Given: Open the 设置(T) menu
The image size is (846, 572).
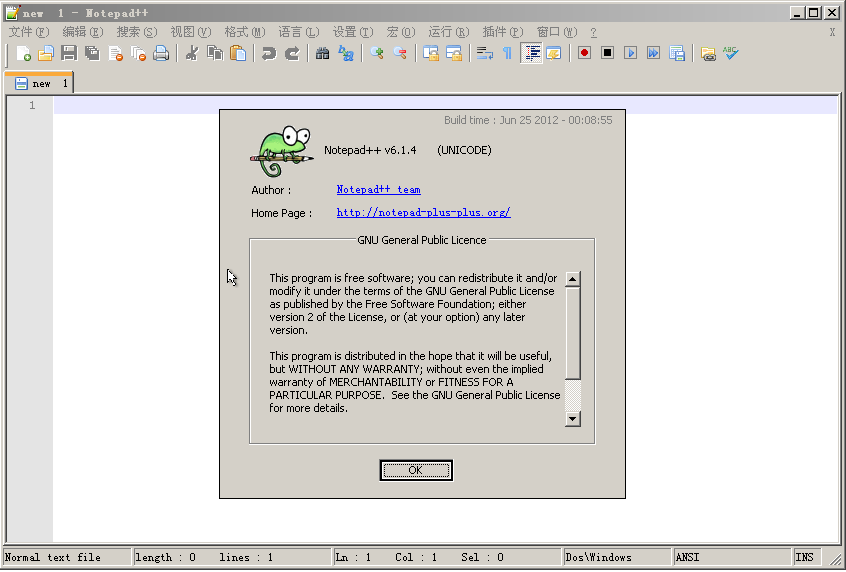Looking at the screenshot, I should pyautogui.click(x=353, y=32).
